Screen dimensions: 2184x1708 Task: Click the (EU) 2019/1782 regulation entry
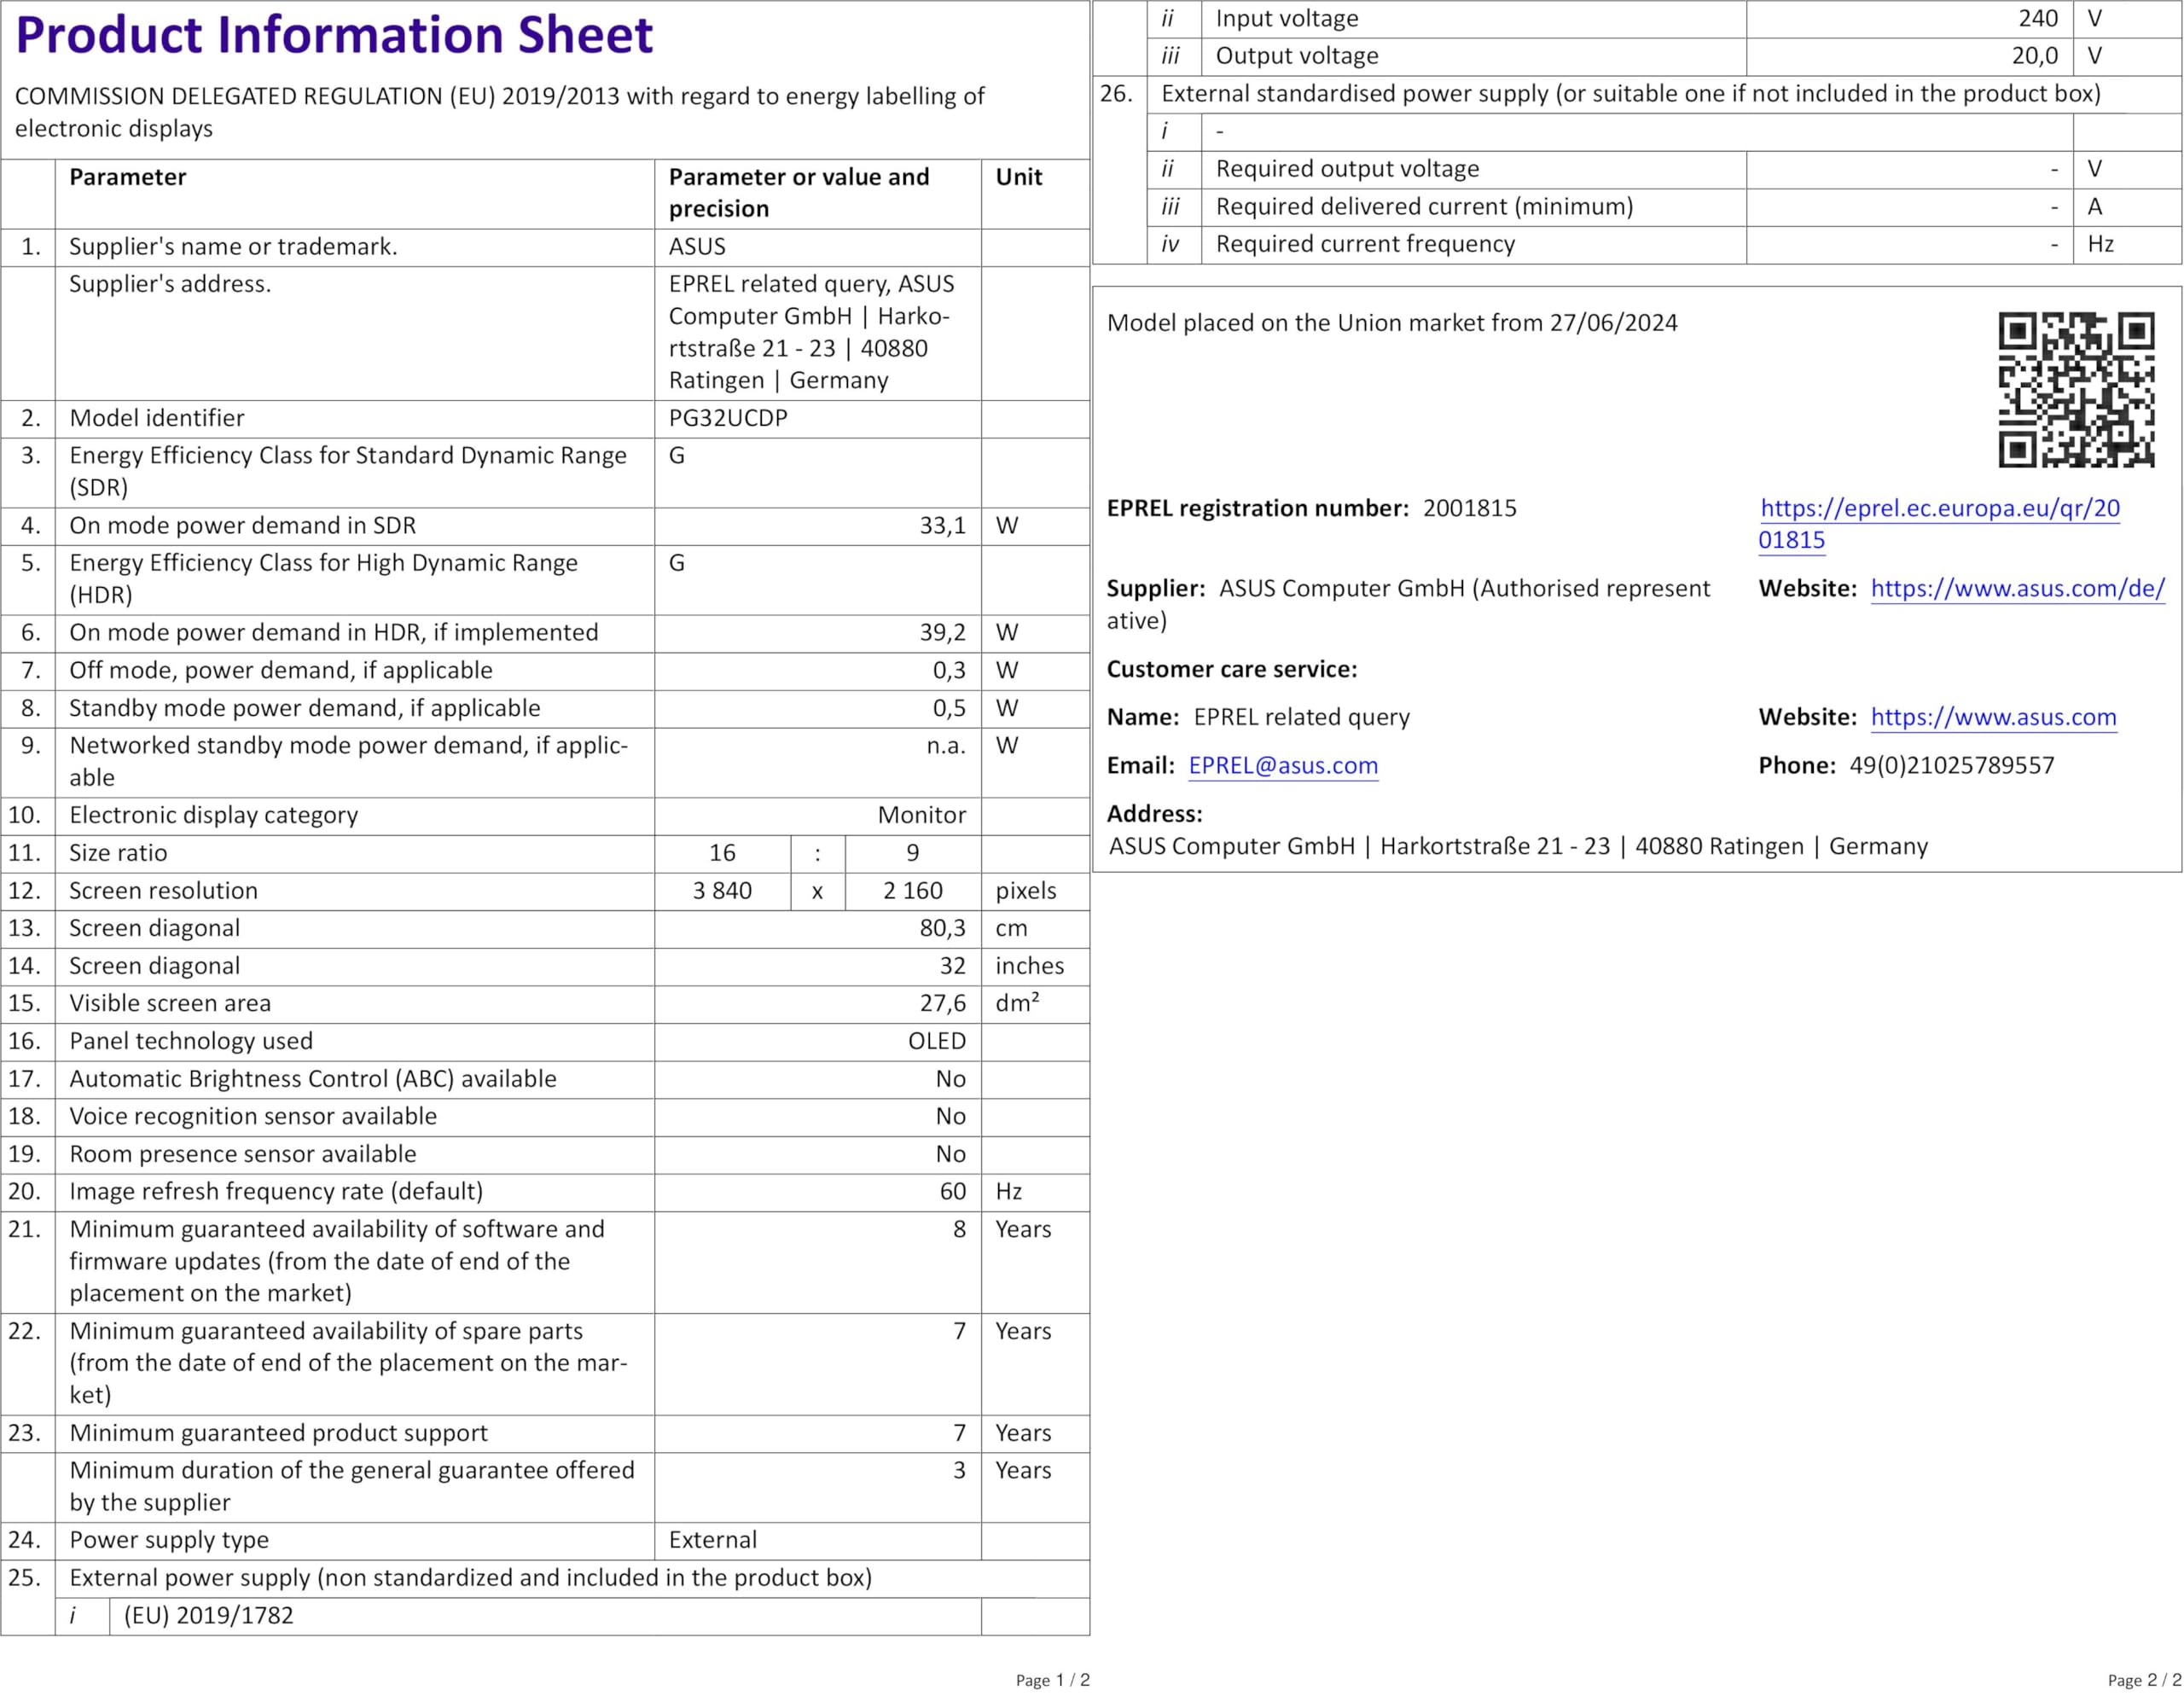(208, 1616)
